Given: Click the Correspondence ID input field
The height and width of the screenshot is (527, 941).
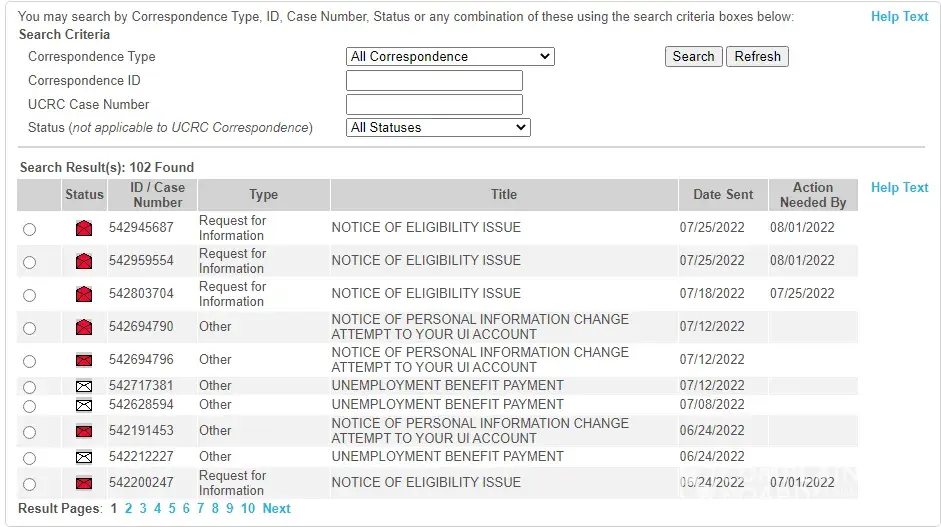Looking at the screenshot, I should (434, 81).
